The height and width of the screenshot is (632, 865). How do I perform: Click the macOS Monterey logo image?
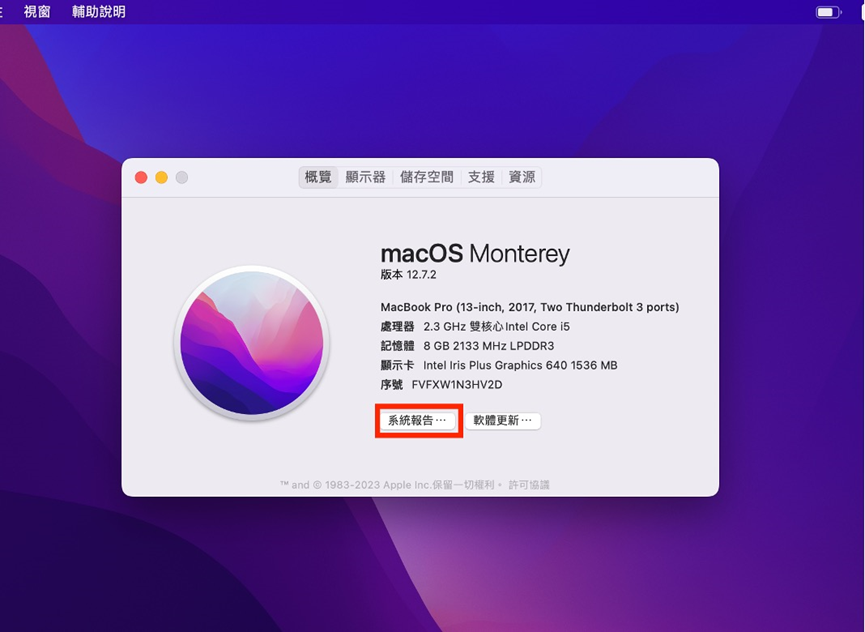pyautogui.click(x=252, y=342)
